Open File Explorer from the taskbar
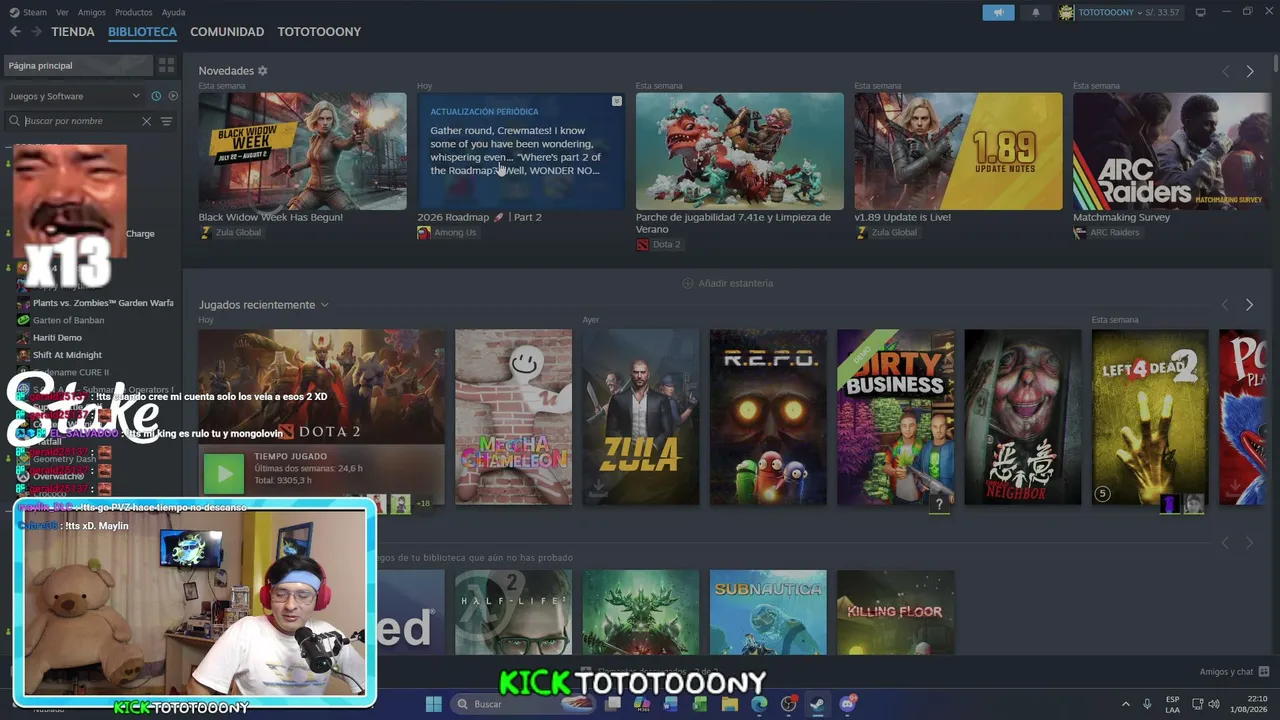The width and height of the screenshot is (1280, 720). click(x=730, y=704)
